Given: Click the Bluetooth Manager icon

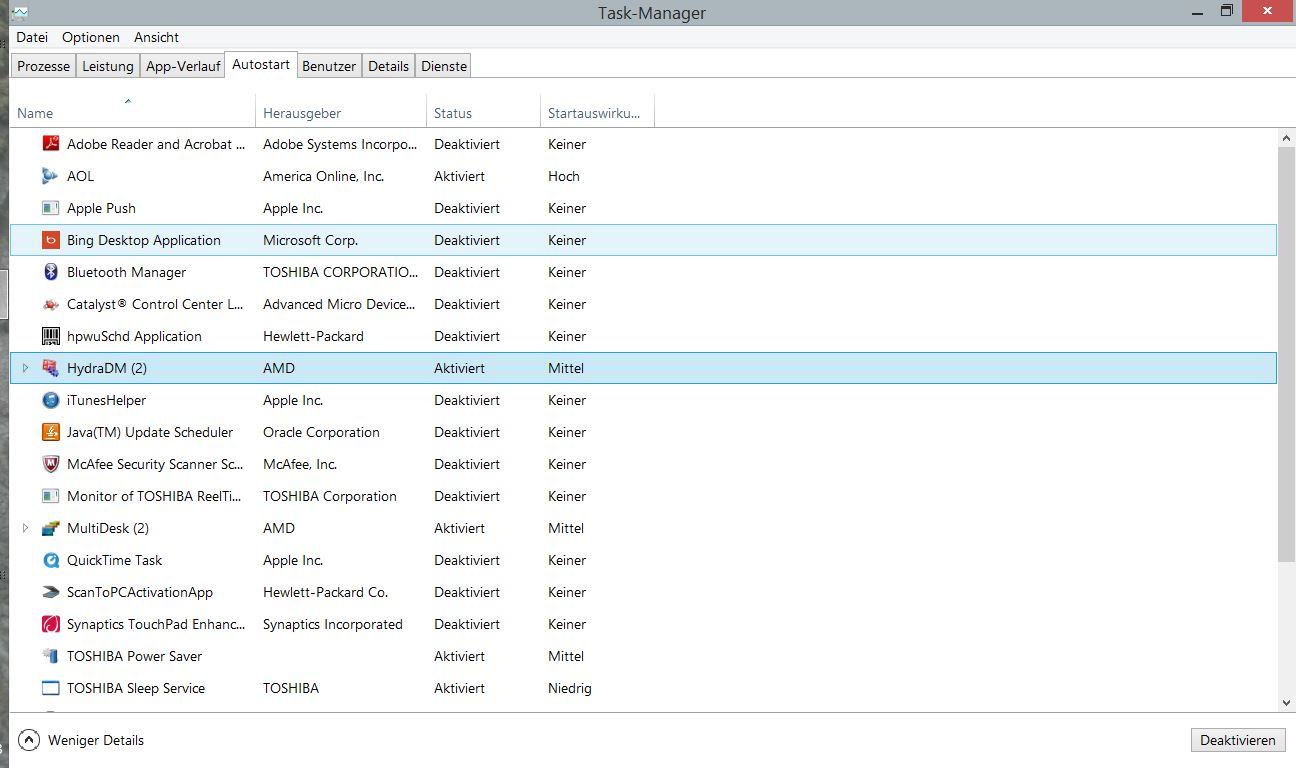Looking at the screenshot, I should pos(51,272).
